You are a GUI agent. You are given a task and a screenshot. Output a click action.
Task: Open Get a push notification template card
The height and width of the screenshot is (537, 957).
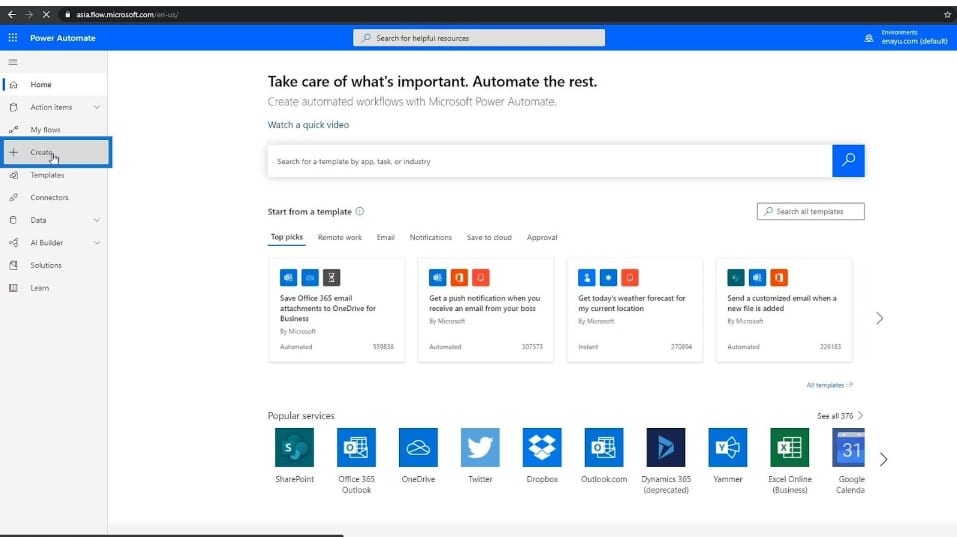click(486, 310)
